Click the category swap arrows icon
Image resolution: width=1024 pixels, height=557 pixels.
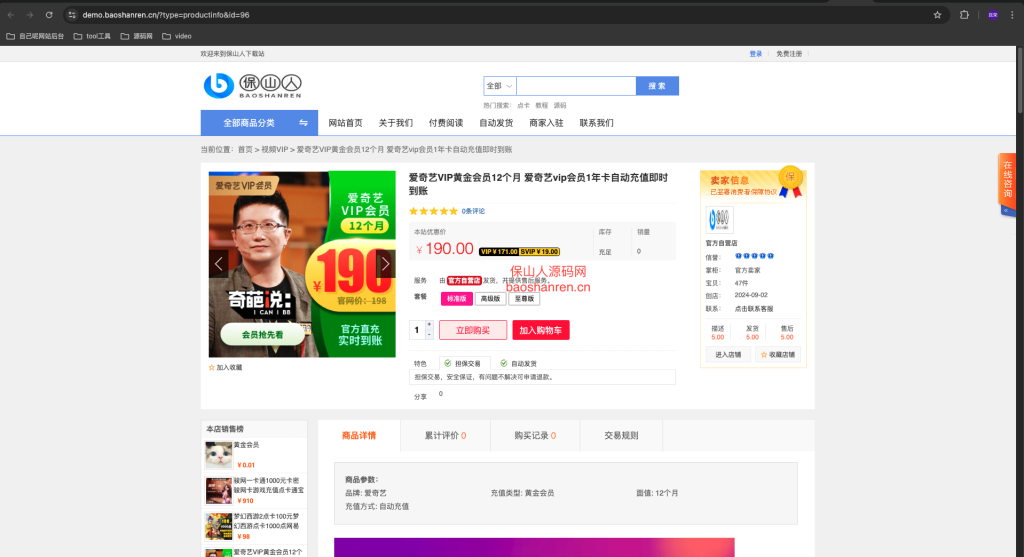303,123
